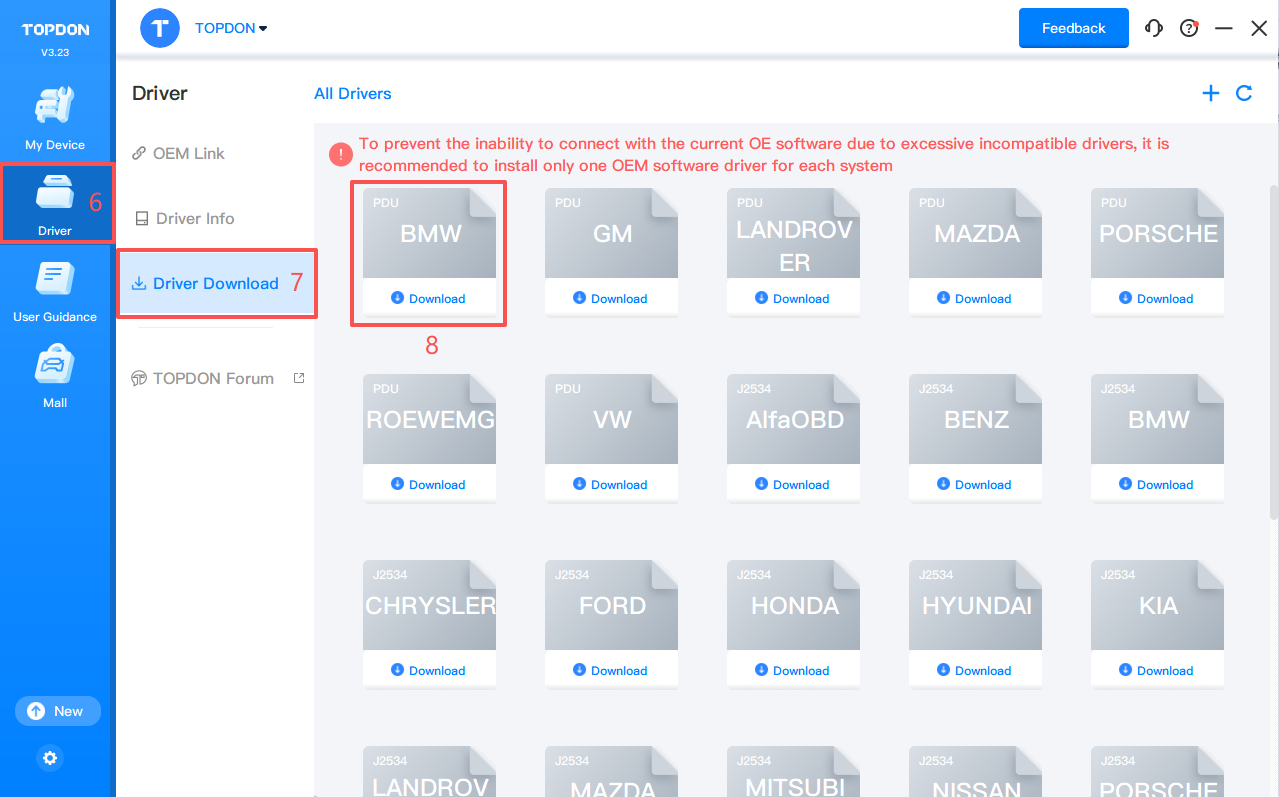Image resolution: width=1279 pixels, height=797 pixels.
Task: Open the Mall shopping icon
Action: (x=55, y=376)
